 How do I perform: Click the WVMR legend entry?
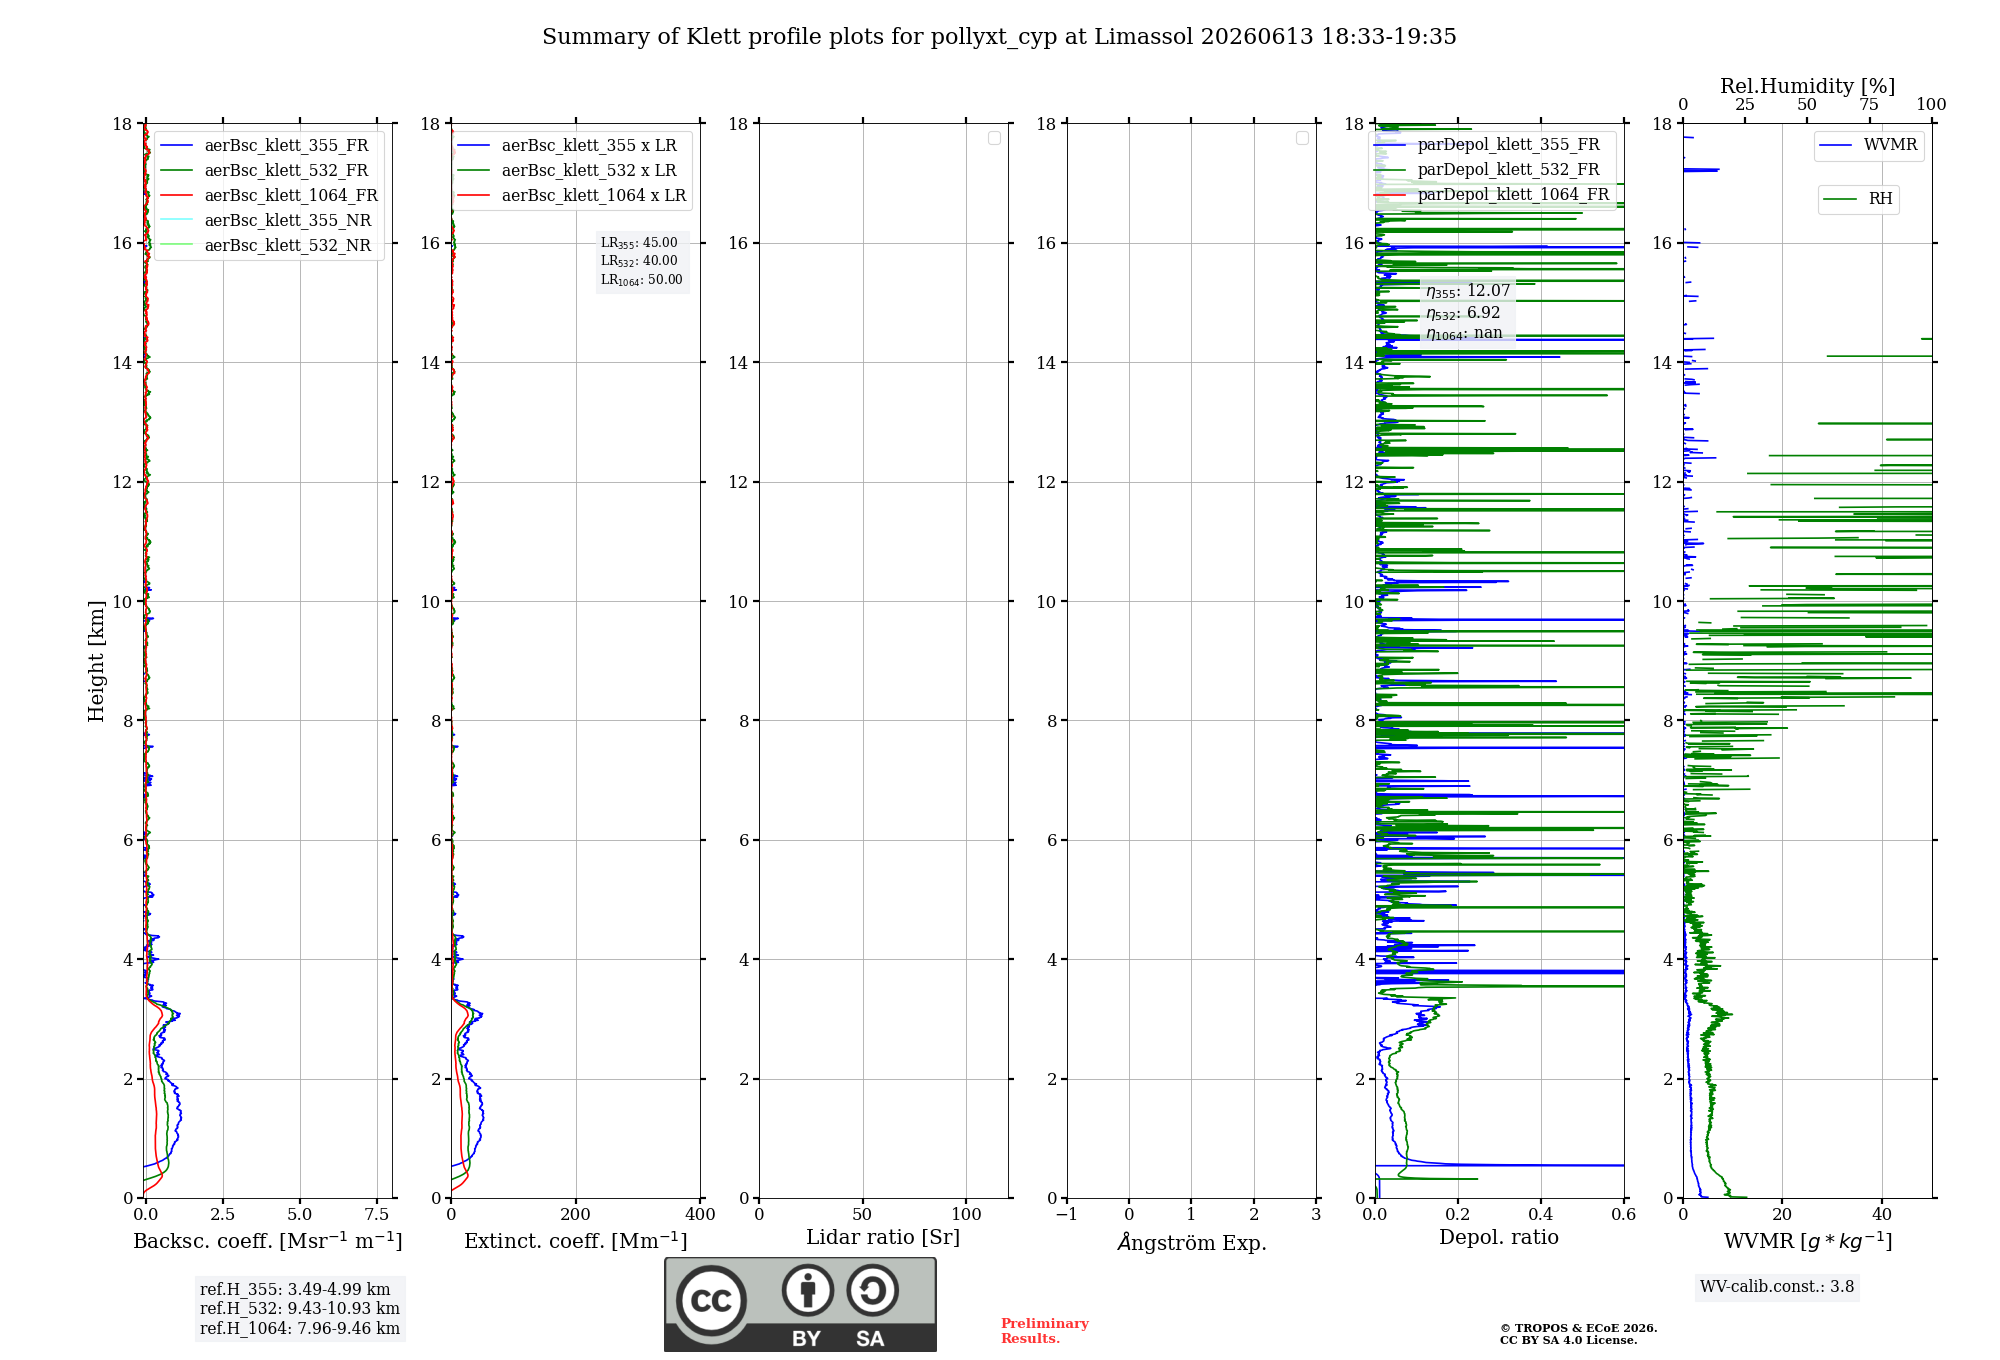1869,145
